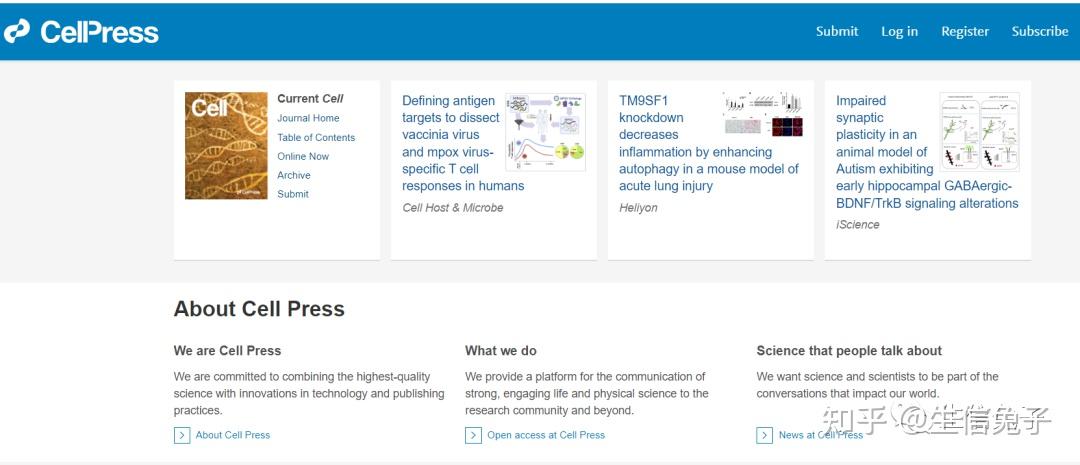The height and width of the screenshot is (465, 1080).
Task: Open the TM9SF1 article figure thumbnail
Action: 763,114
